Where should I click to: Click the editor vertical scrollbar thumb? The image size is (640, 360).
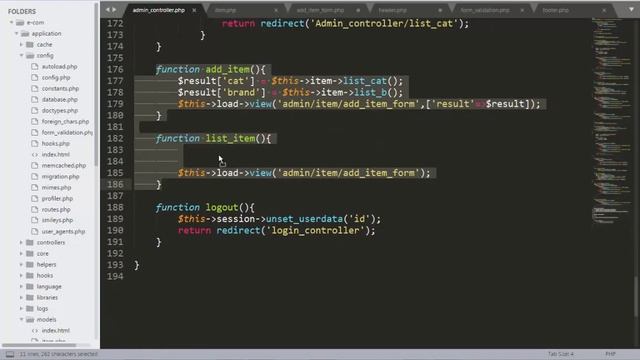[x=636, y=296]
